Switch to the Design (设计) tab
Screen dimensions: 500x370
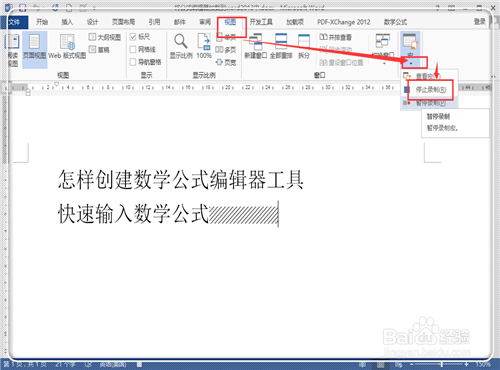click(x=92, y=22)
